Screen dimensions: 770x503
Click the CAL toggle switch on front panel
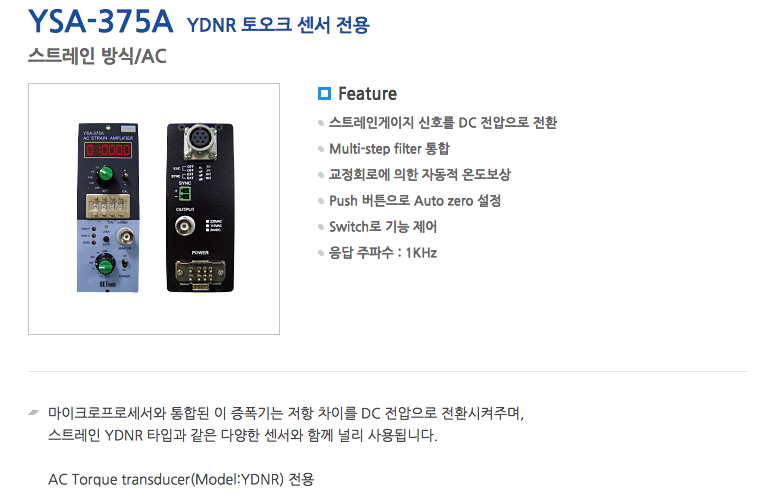(125, 175)
